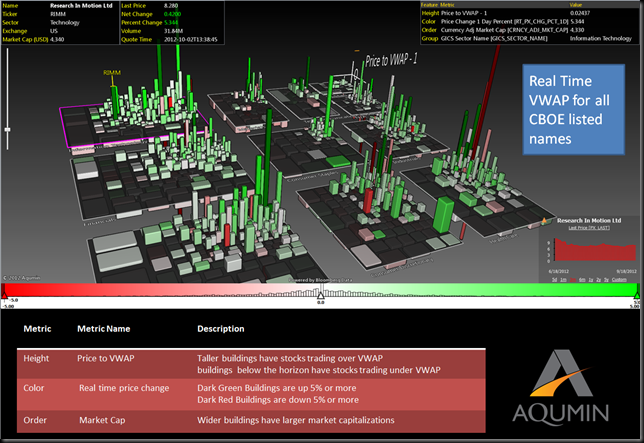
Task: Select the 1y chart range link
Action: tap(591, 280)
